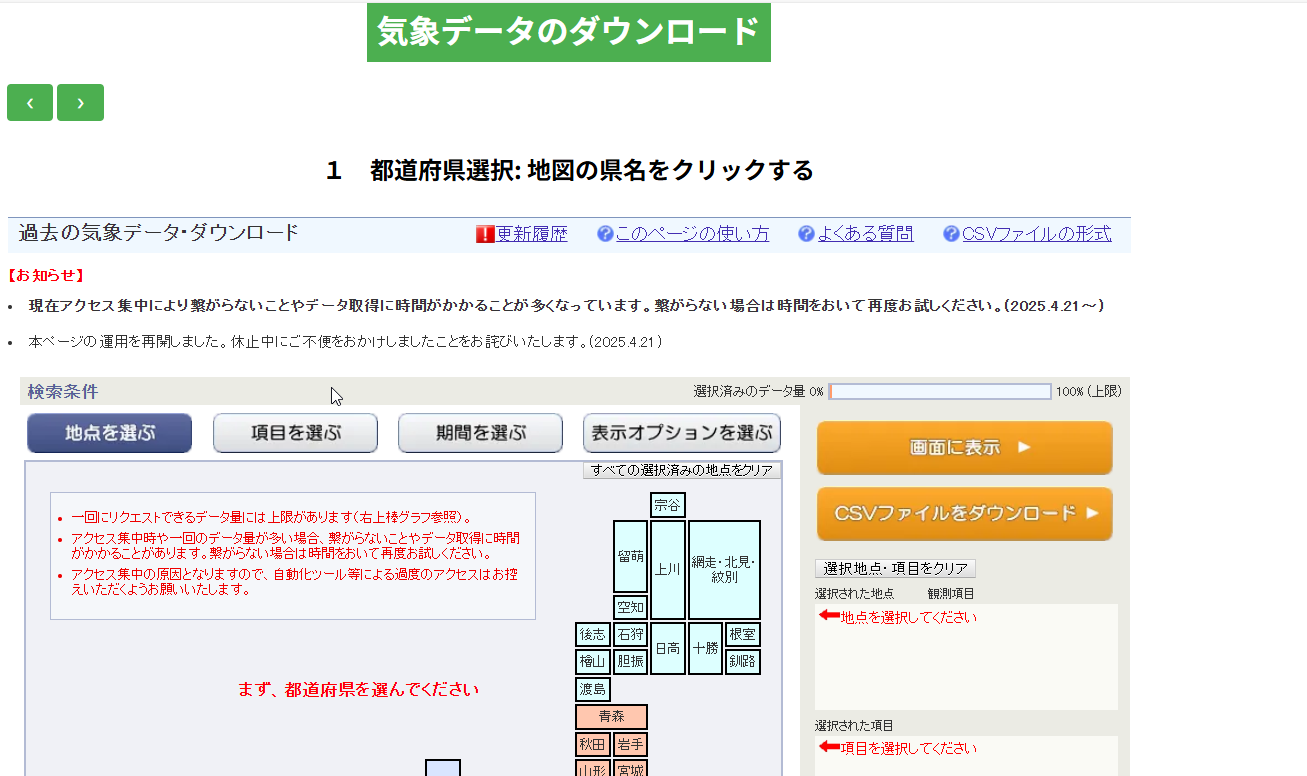
Task: Open the よくある質問 page
Action: pyautogui.click(x=864, y=233)
